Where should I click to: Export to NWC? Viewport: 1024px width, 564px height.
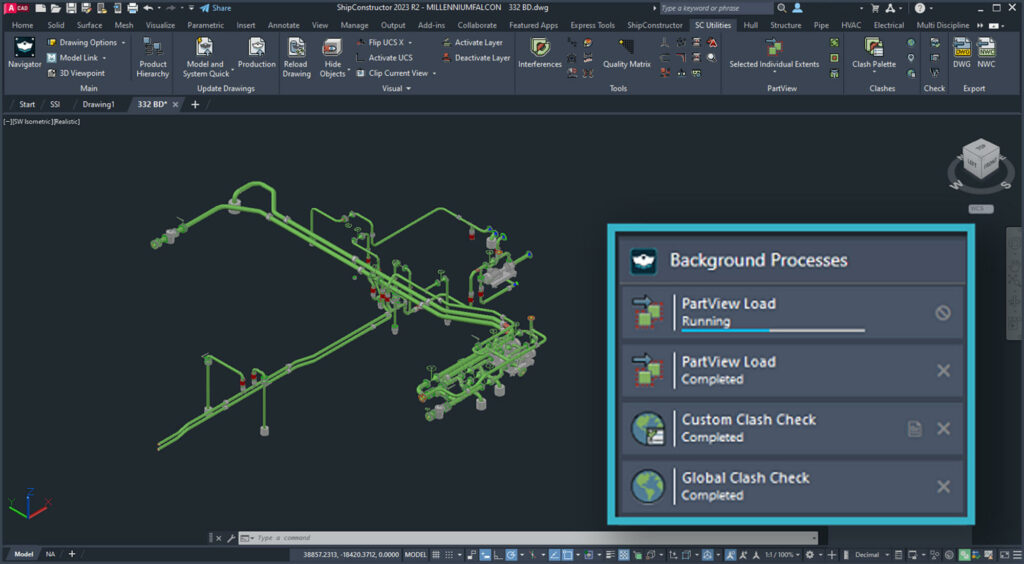986,53
